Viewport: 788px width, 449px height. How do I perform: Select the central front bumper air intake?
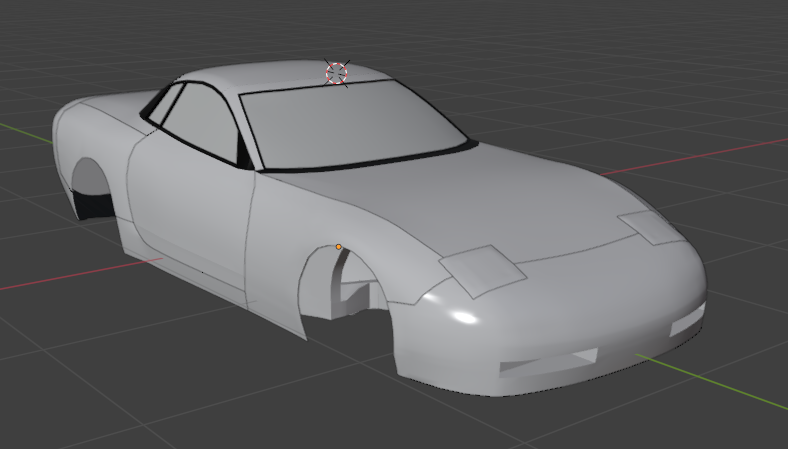pos(548,362)
